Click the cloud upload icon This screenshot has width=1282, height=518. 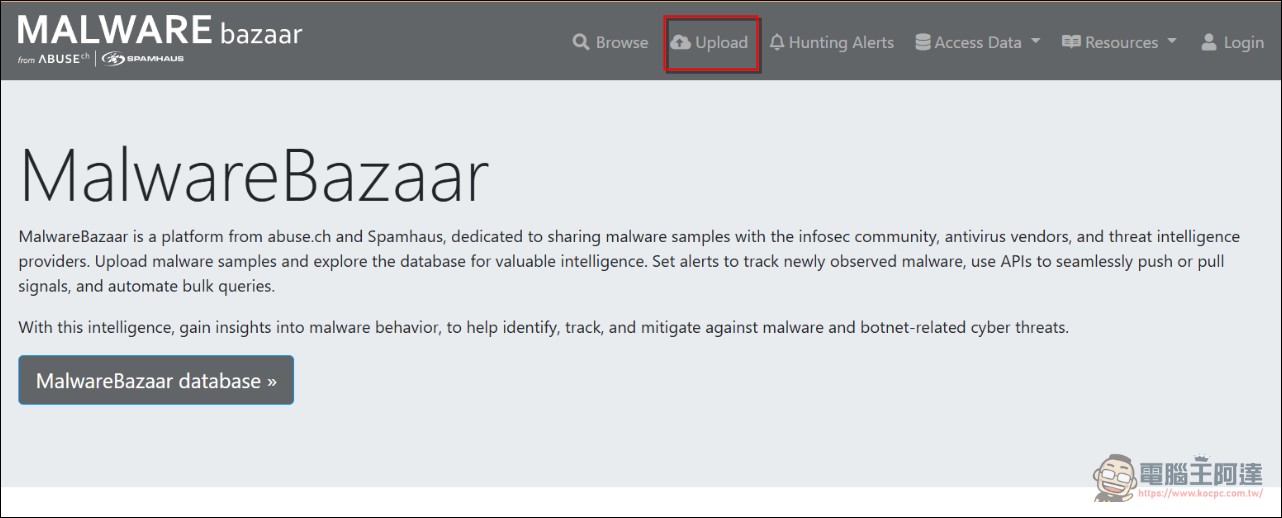[x=681, y=42]
